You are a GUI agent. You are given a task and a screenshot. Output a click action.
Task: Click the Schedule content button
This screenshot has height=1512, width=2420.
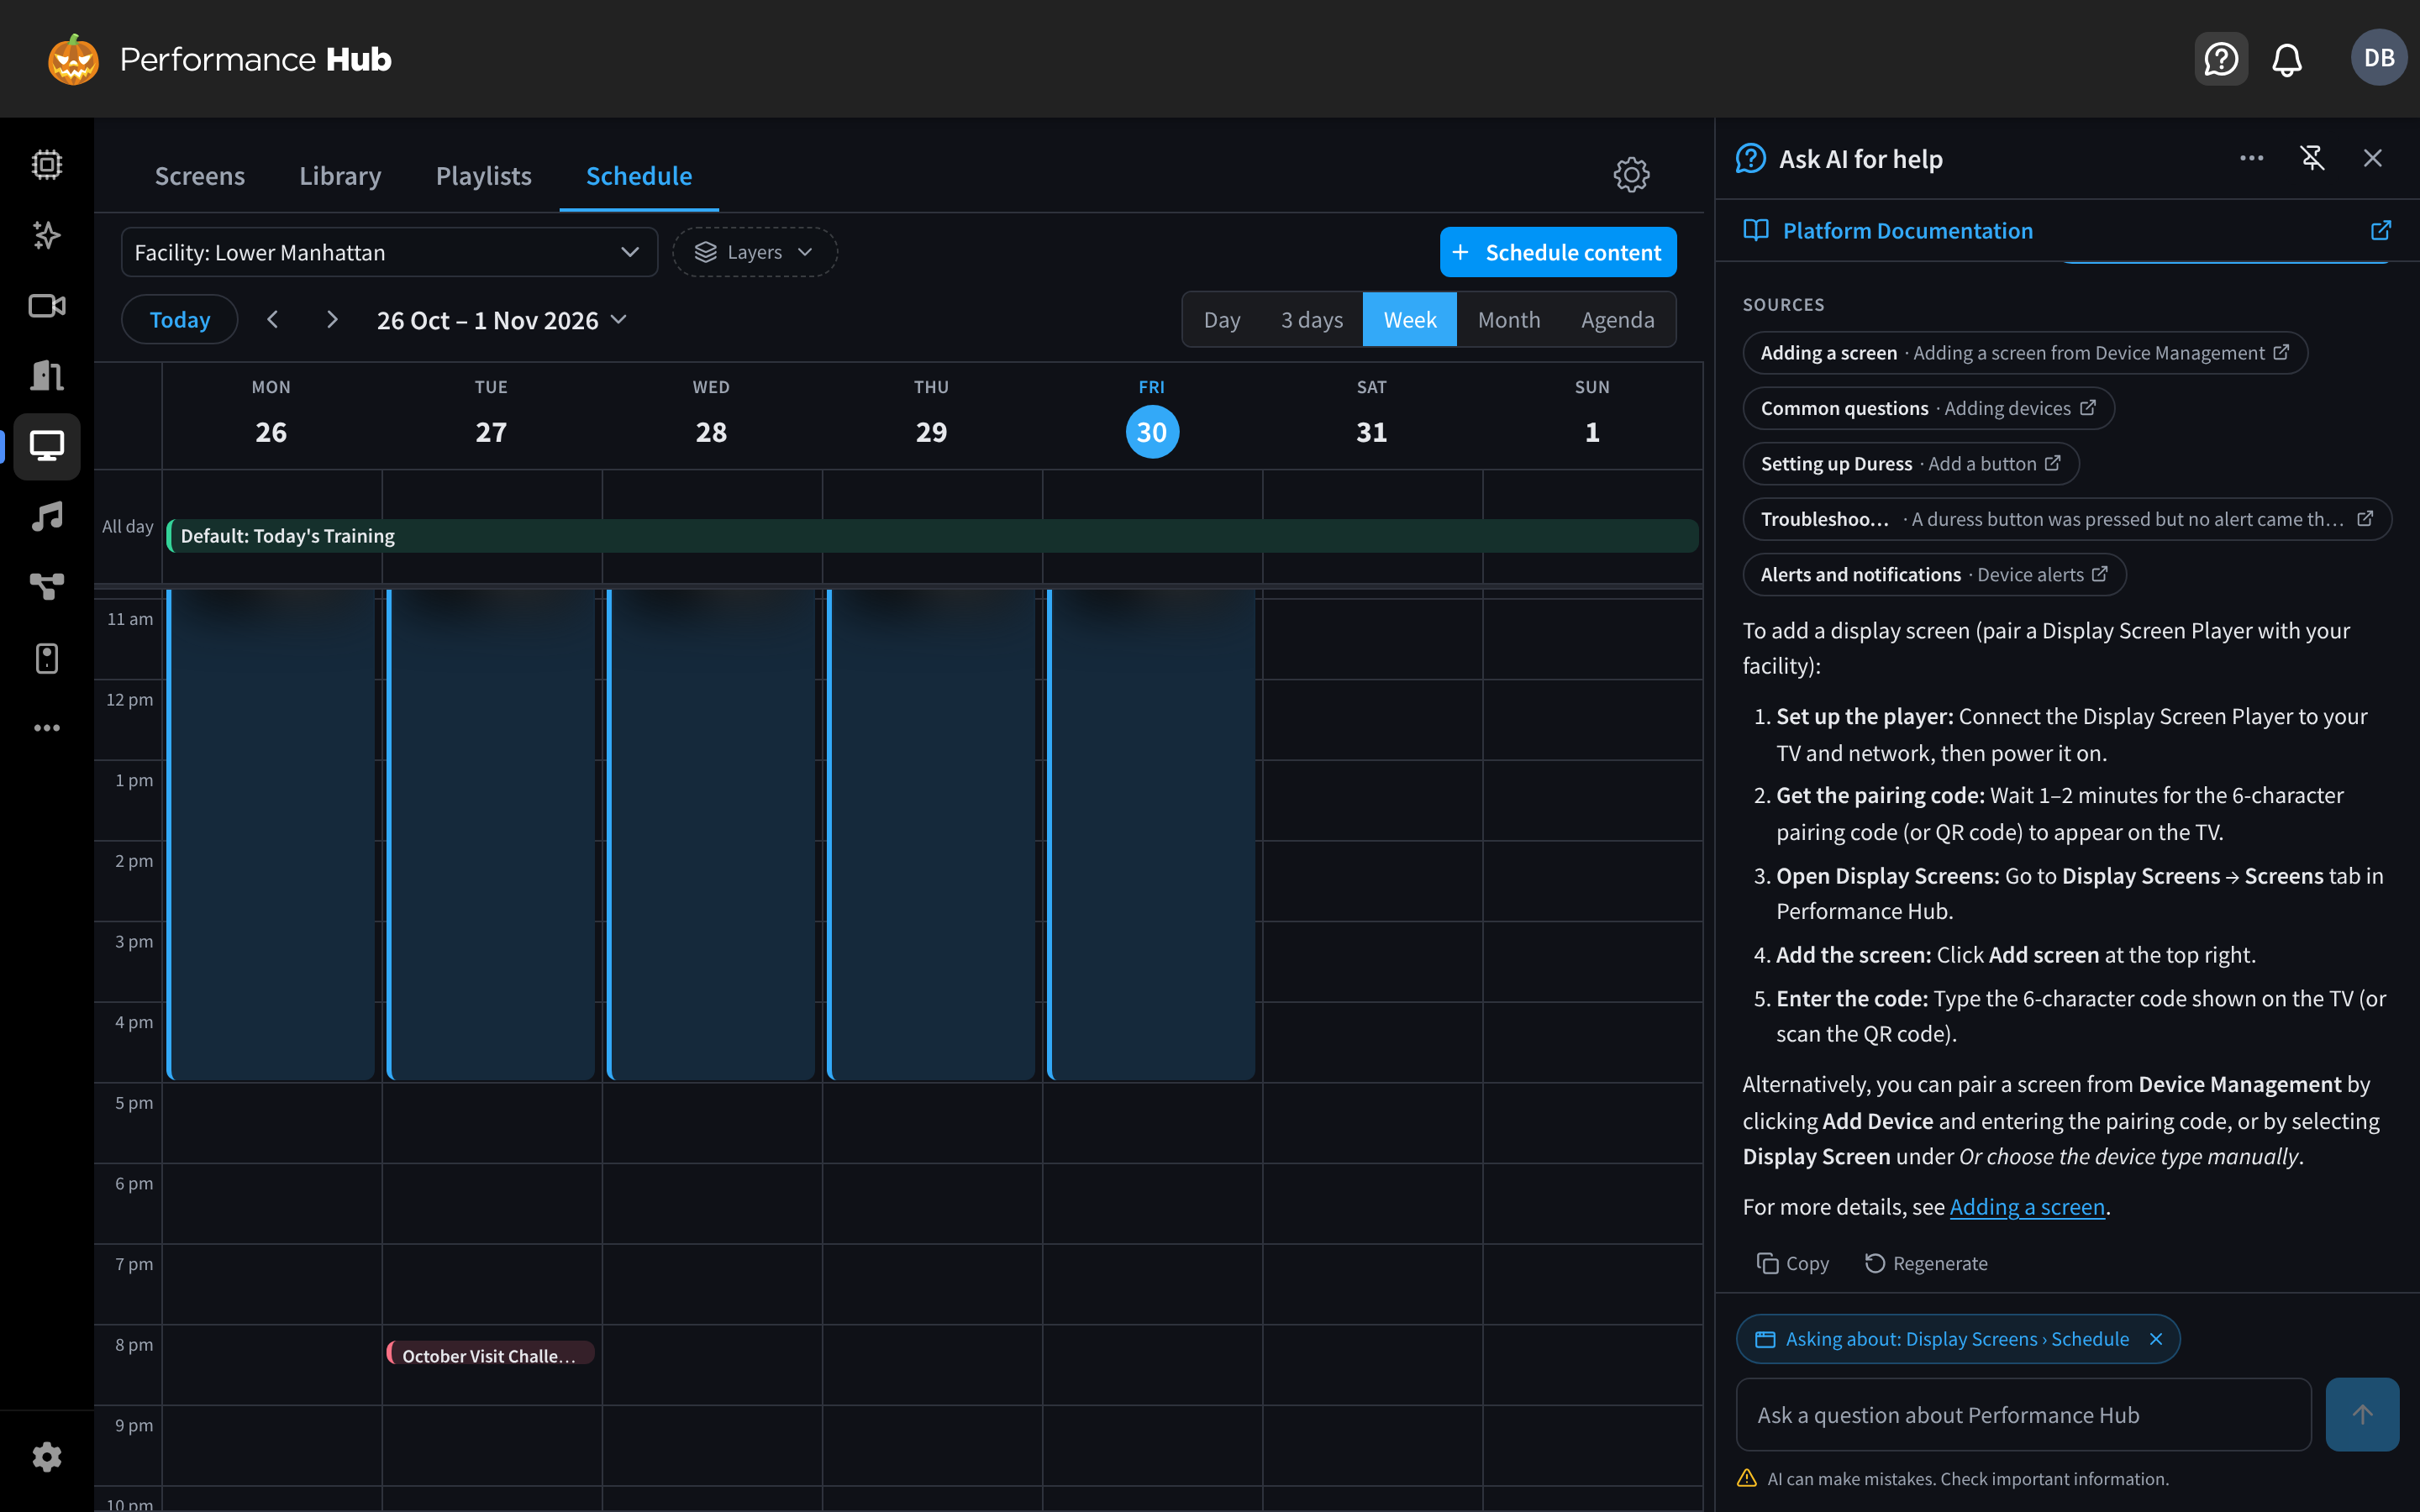[1558, 252]
